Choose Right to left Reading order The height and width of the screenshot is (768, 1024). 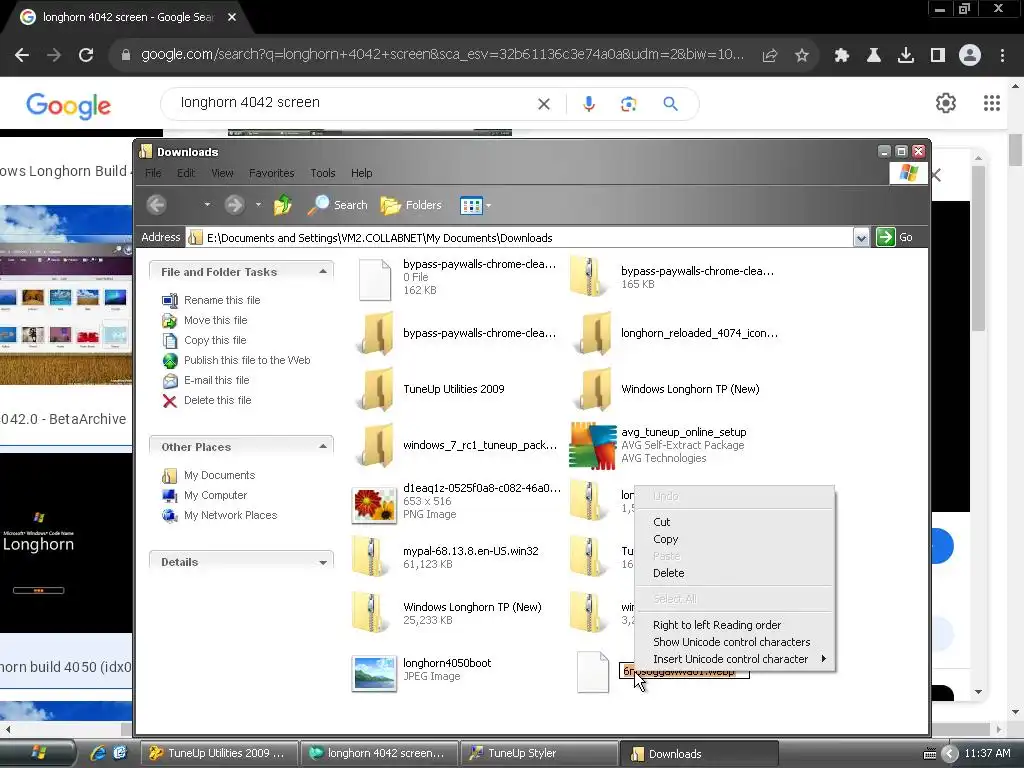(x=716, y=625)
